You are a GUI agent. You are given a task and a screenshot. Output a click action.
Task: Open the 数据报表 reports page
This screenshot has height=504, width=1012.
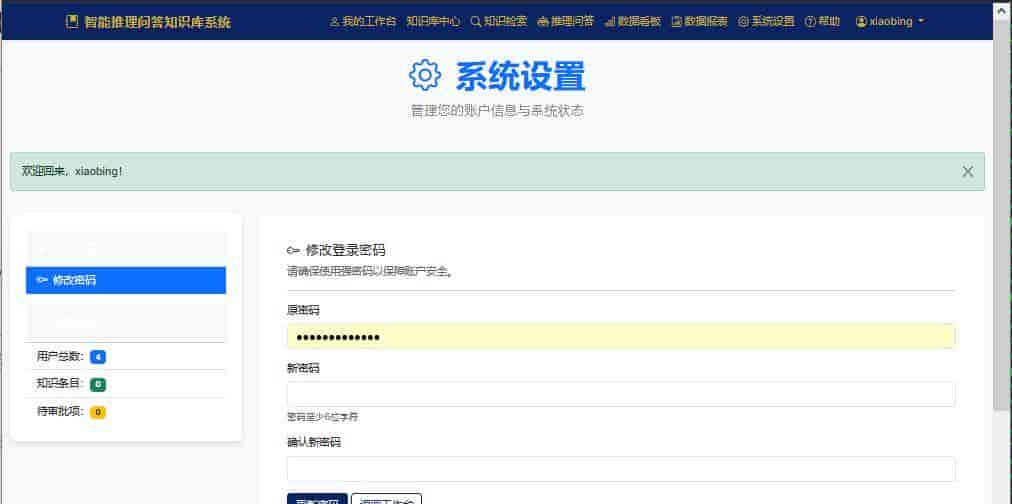[699, 21]
